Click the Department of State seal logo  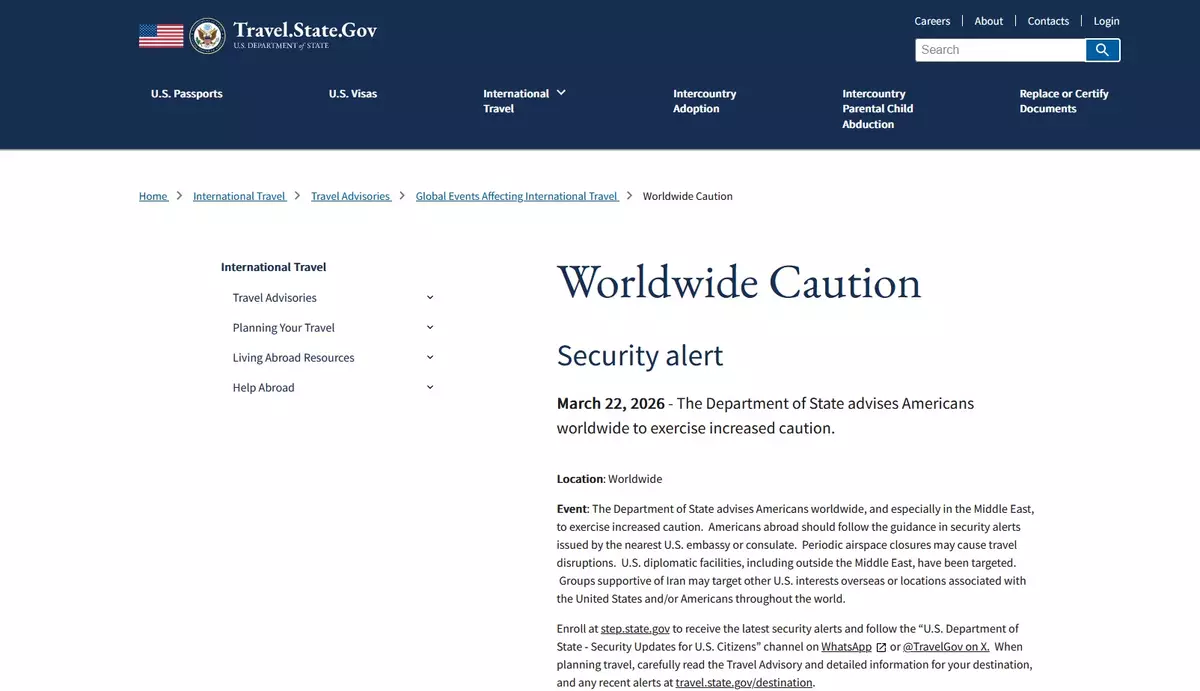pos(207,36)
